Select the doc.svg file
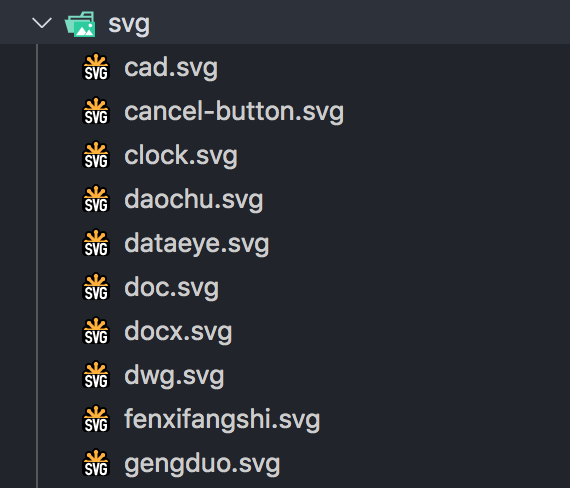The height and width of the screenshot is (488, 570). [x=172, y=288]
